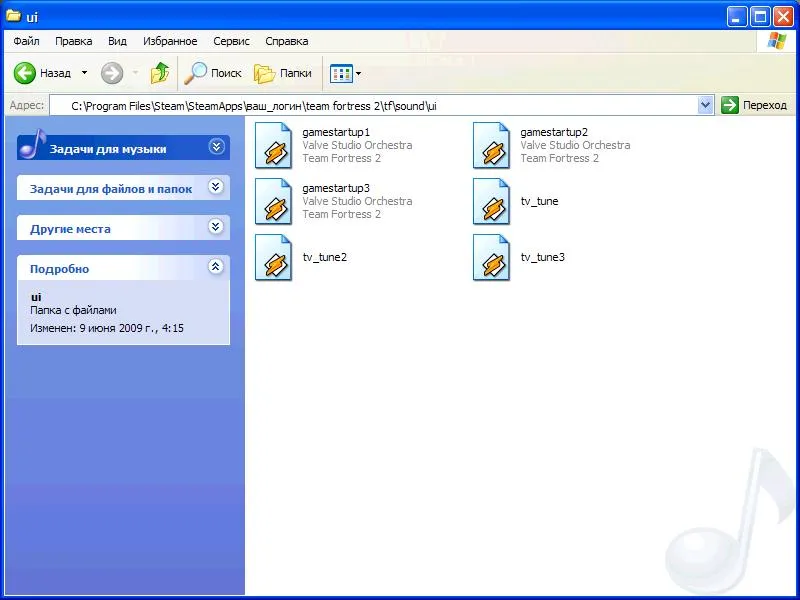Select the gamestartup2 audio file icon
Screen dimensions: 800x600
[491, 145]
